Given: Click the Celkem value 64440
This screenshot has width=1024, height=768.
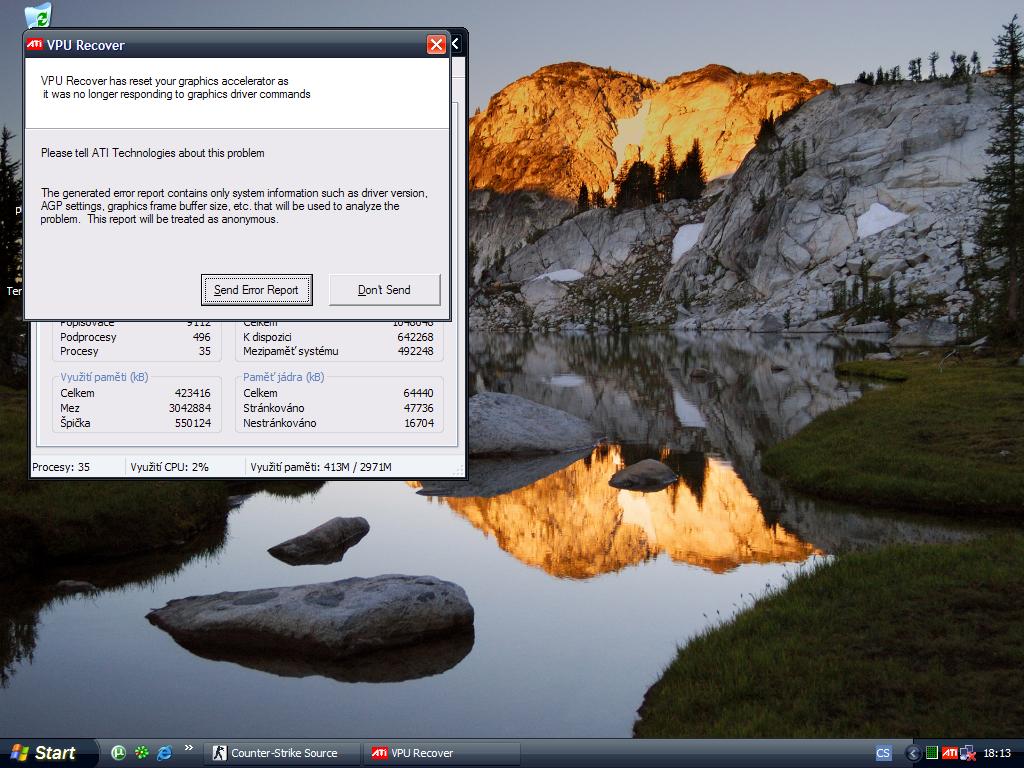Looking at the screenshot, I should [419, 393].
